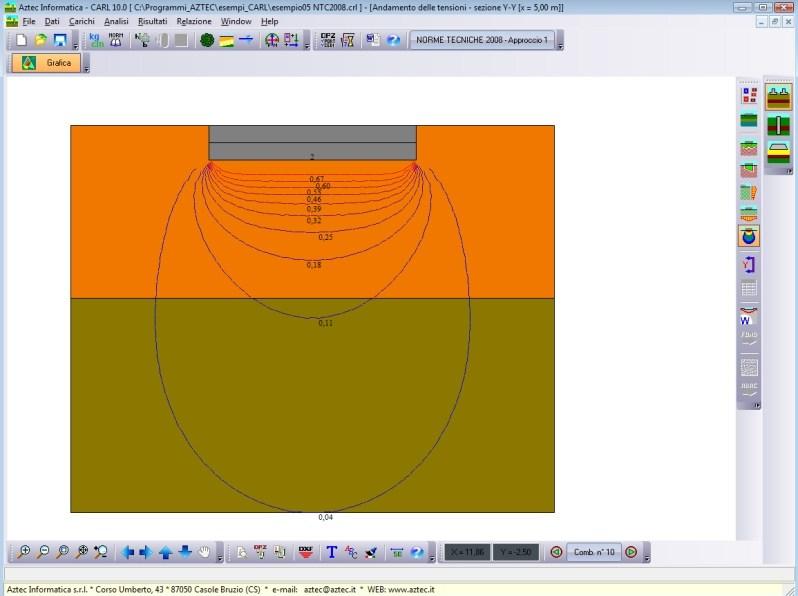
Task: Select the Text annotation tool
Action: (x=332, y=552)
